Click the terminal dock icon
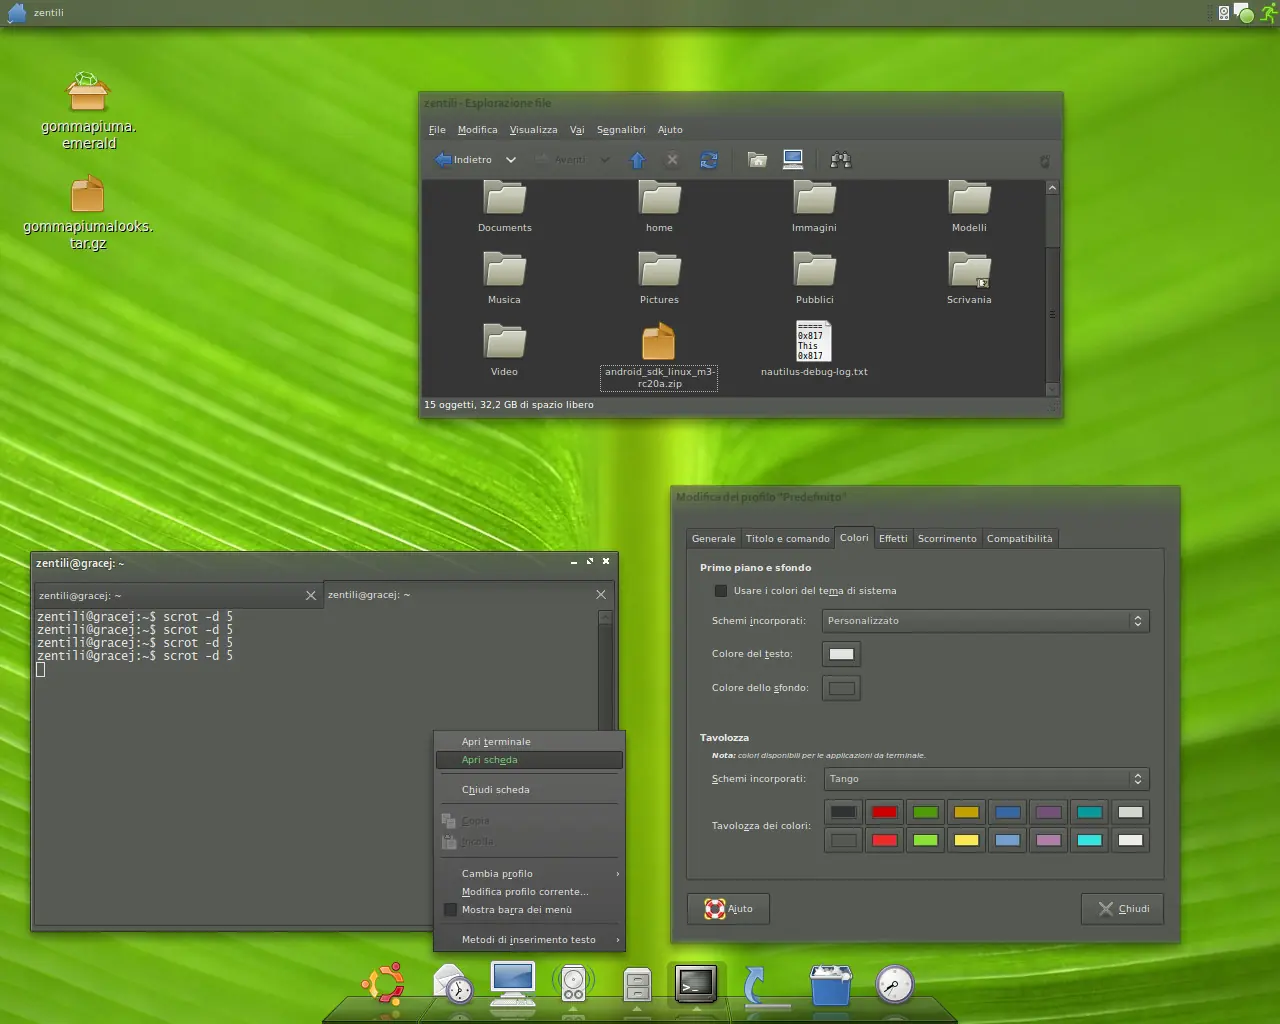This screenshot has height=1024, width=1280. point(696,984)
